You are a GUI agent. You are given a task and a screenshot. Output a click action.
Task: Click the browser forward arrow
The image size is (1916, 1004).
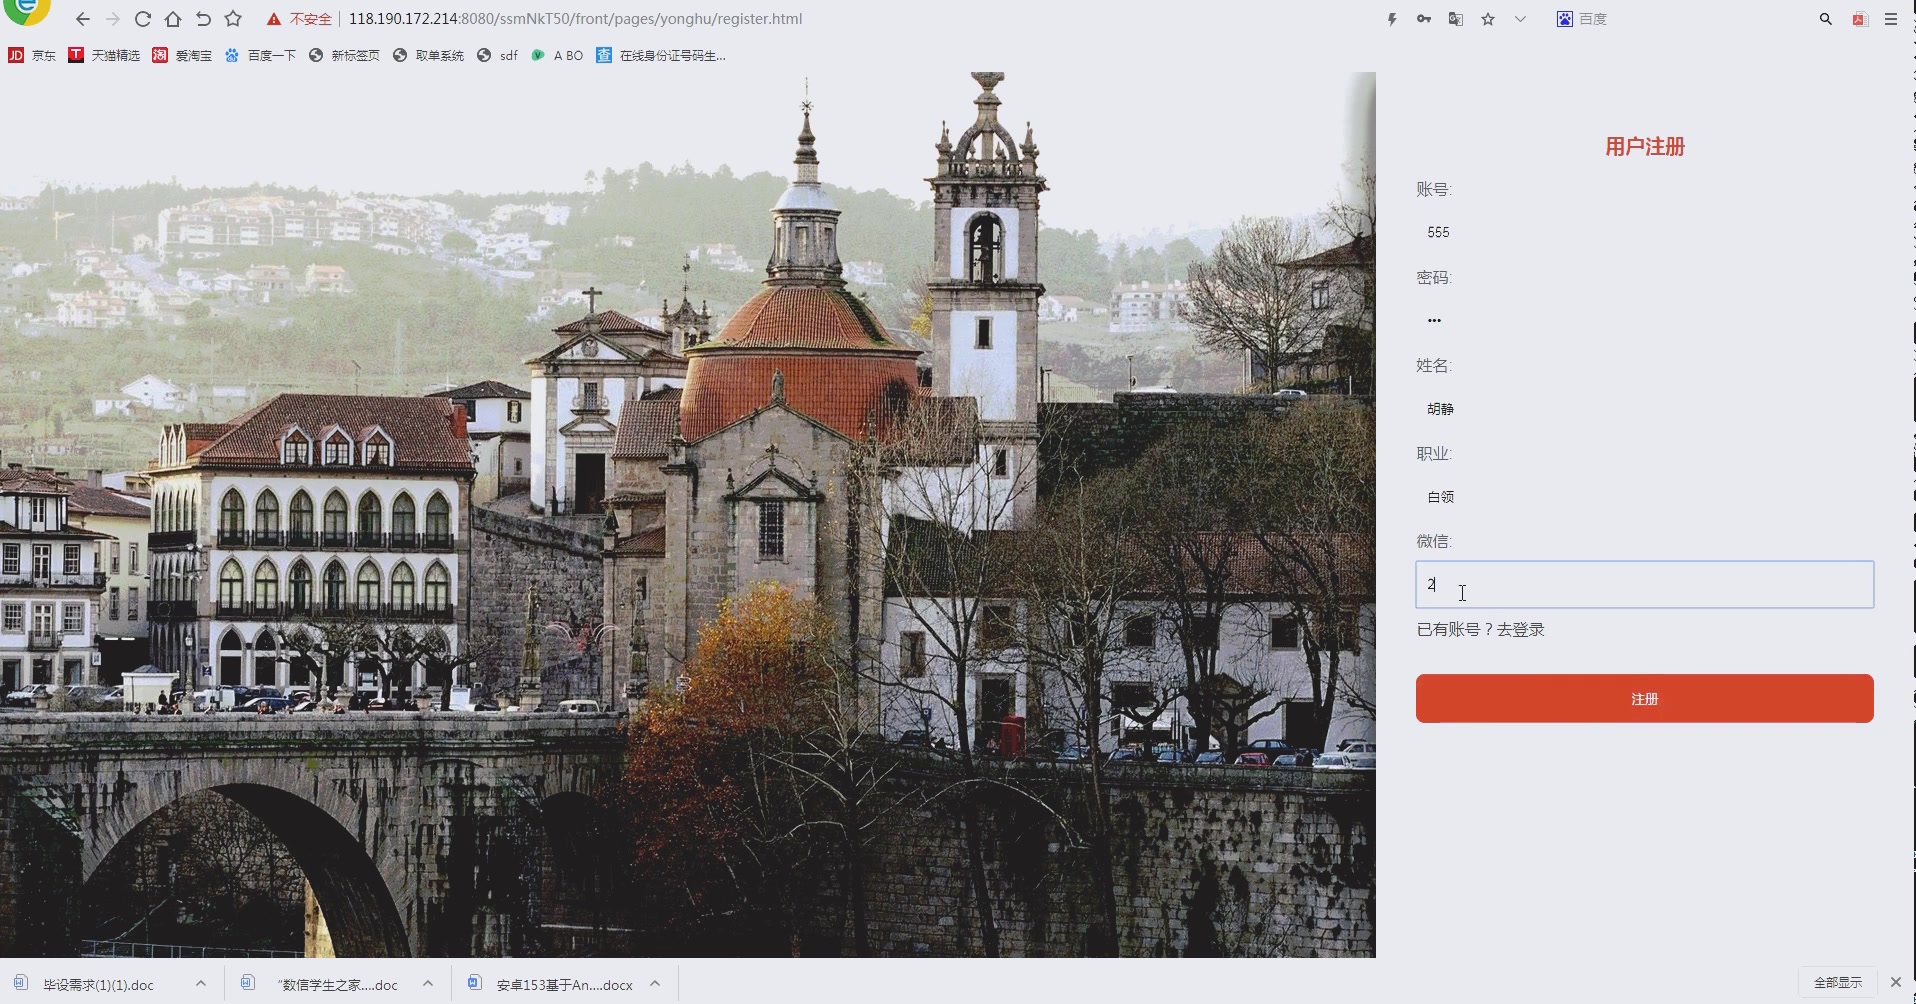click(113, 19)
